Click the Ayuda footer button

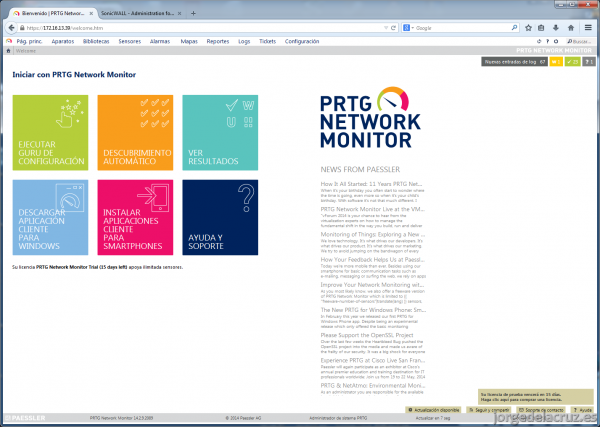pyautogui.click(x=582, y=410)
